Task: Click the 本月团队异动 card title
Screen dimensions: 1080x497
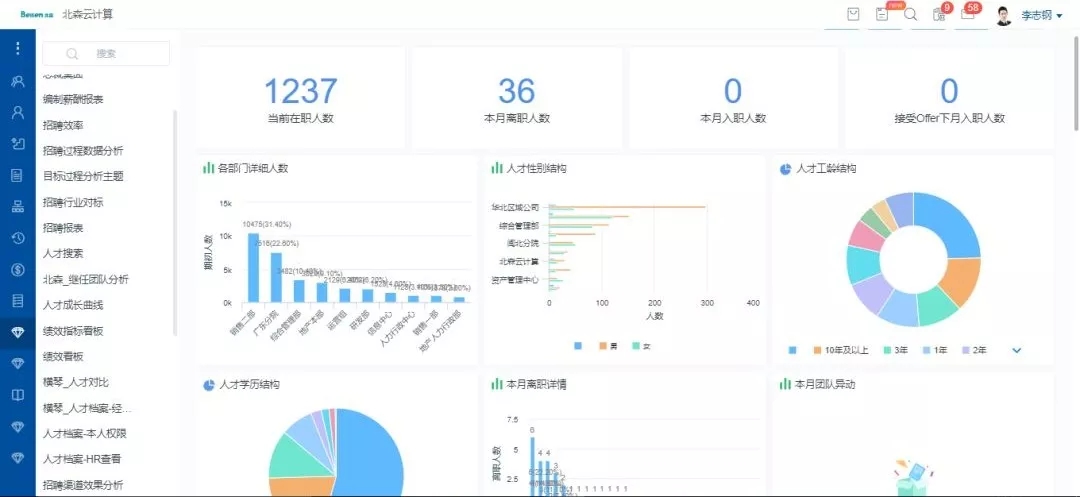Action: click(825, 384)
